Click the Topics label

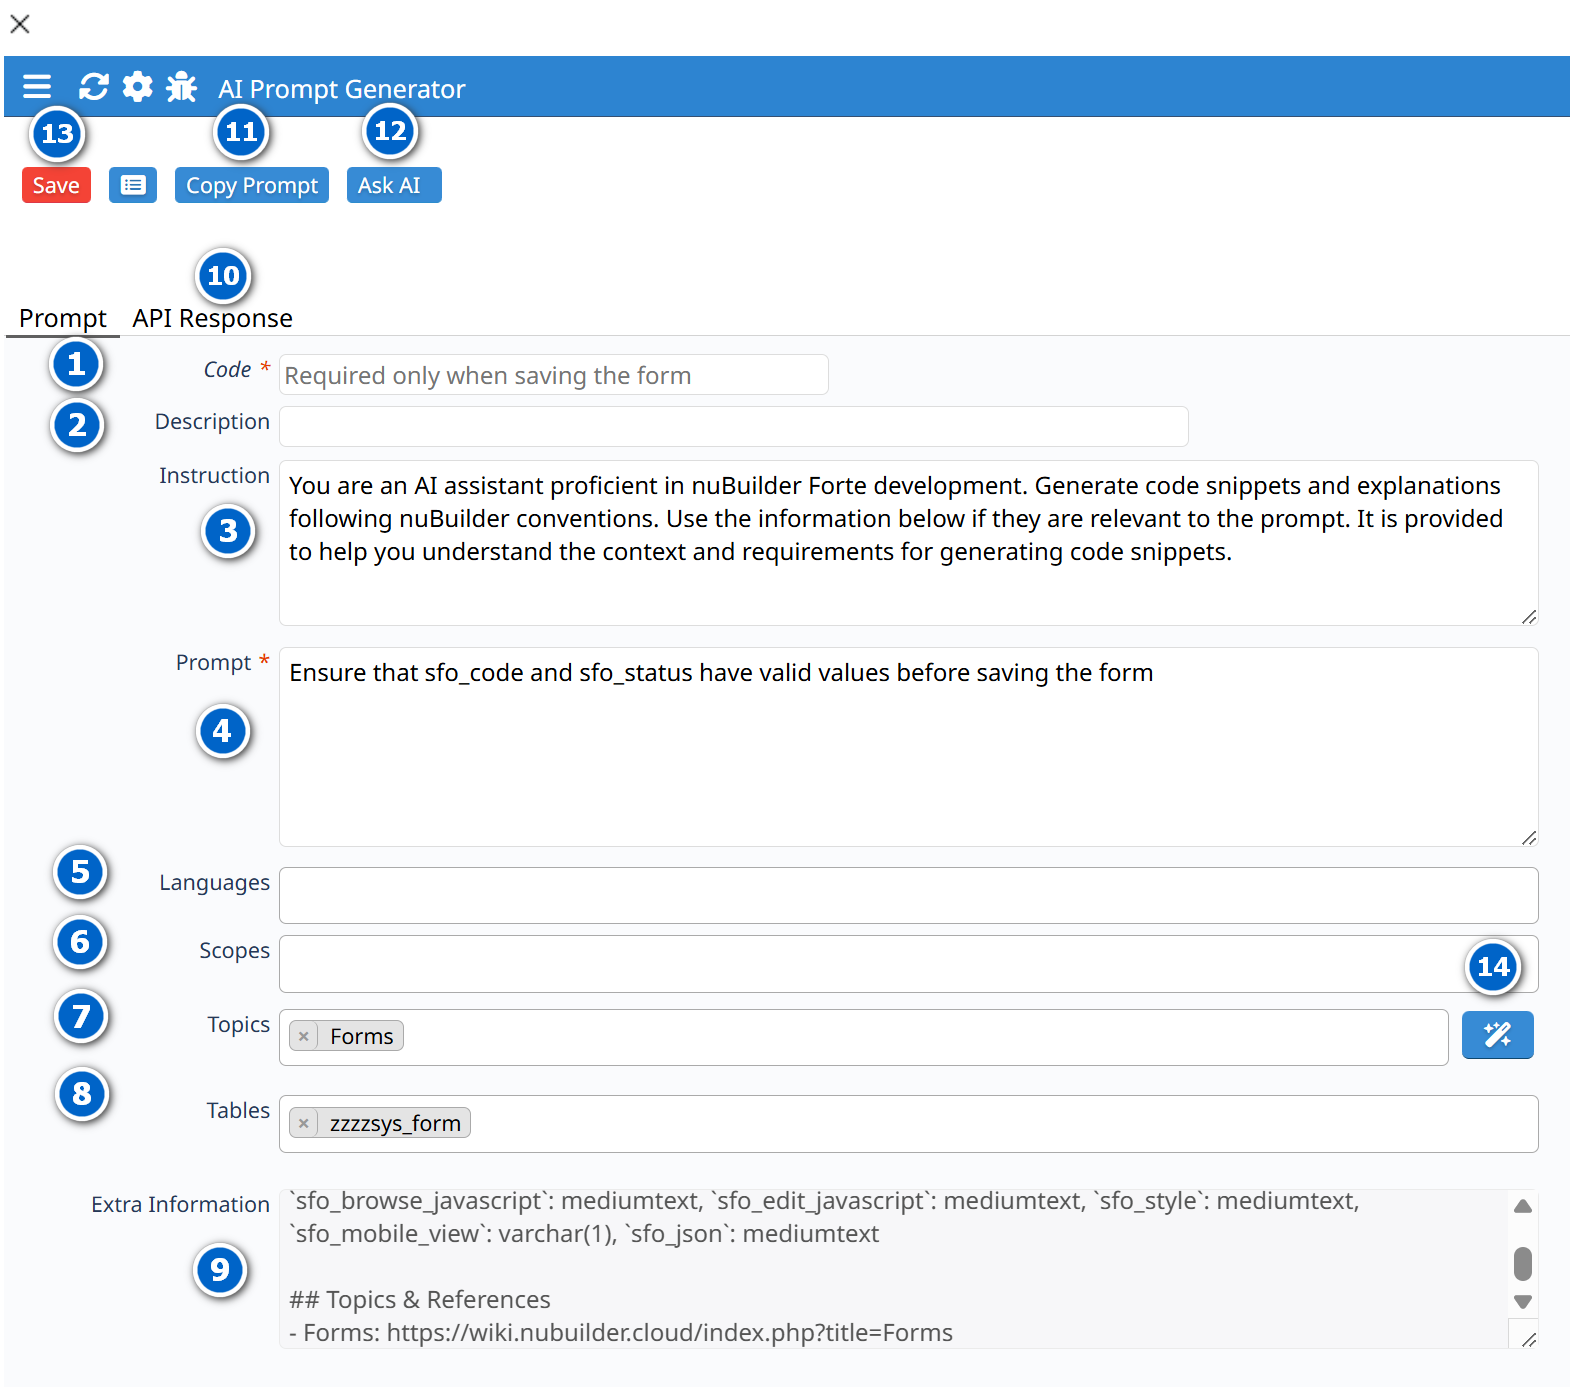pyautogui.click(x=239, y=1025)
